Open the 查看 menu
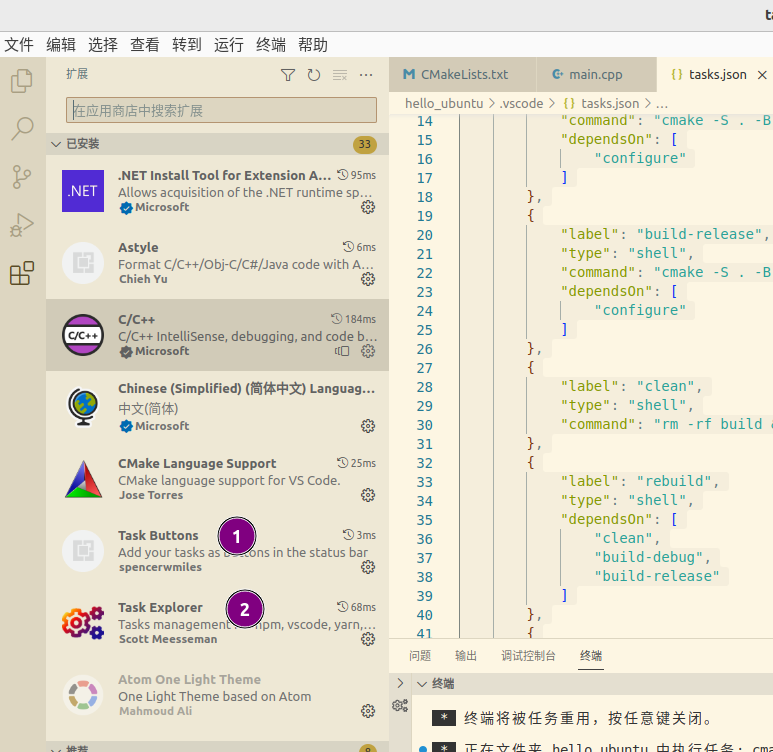This screenshot has height=752, width=773. (x=144, y=45)
